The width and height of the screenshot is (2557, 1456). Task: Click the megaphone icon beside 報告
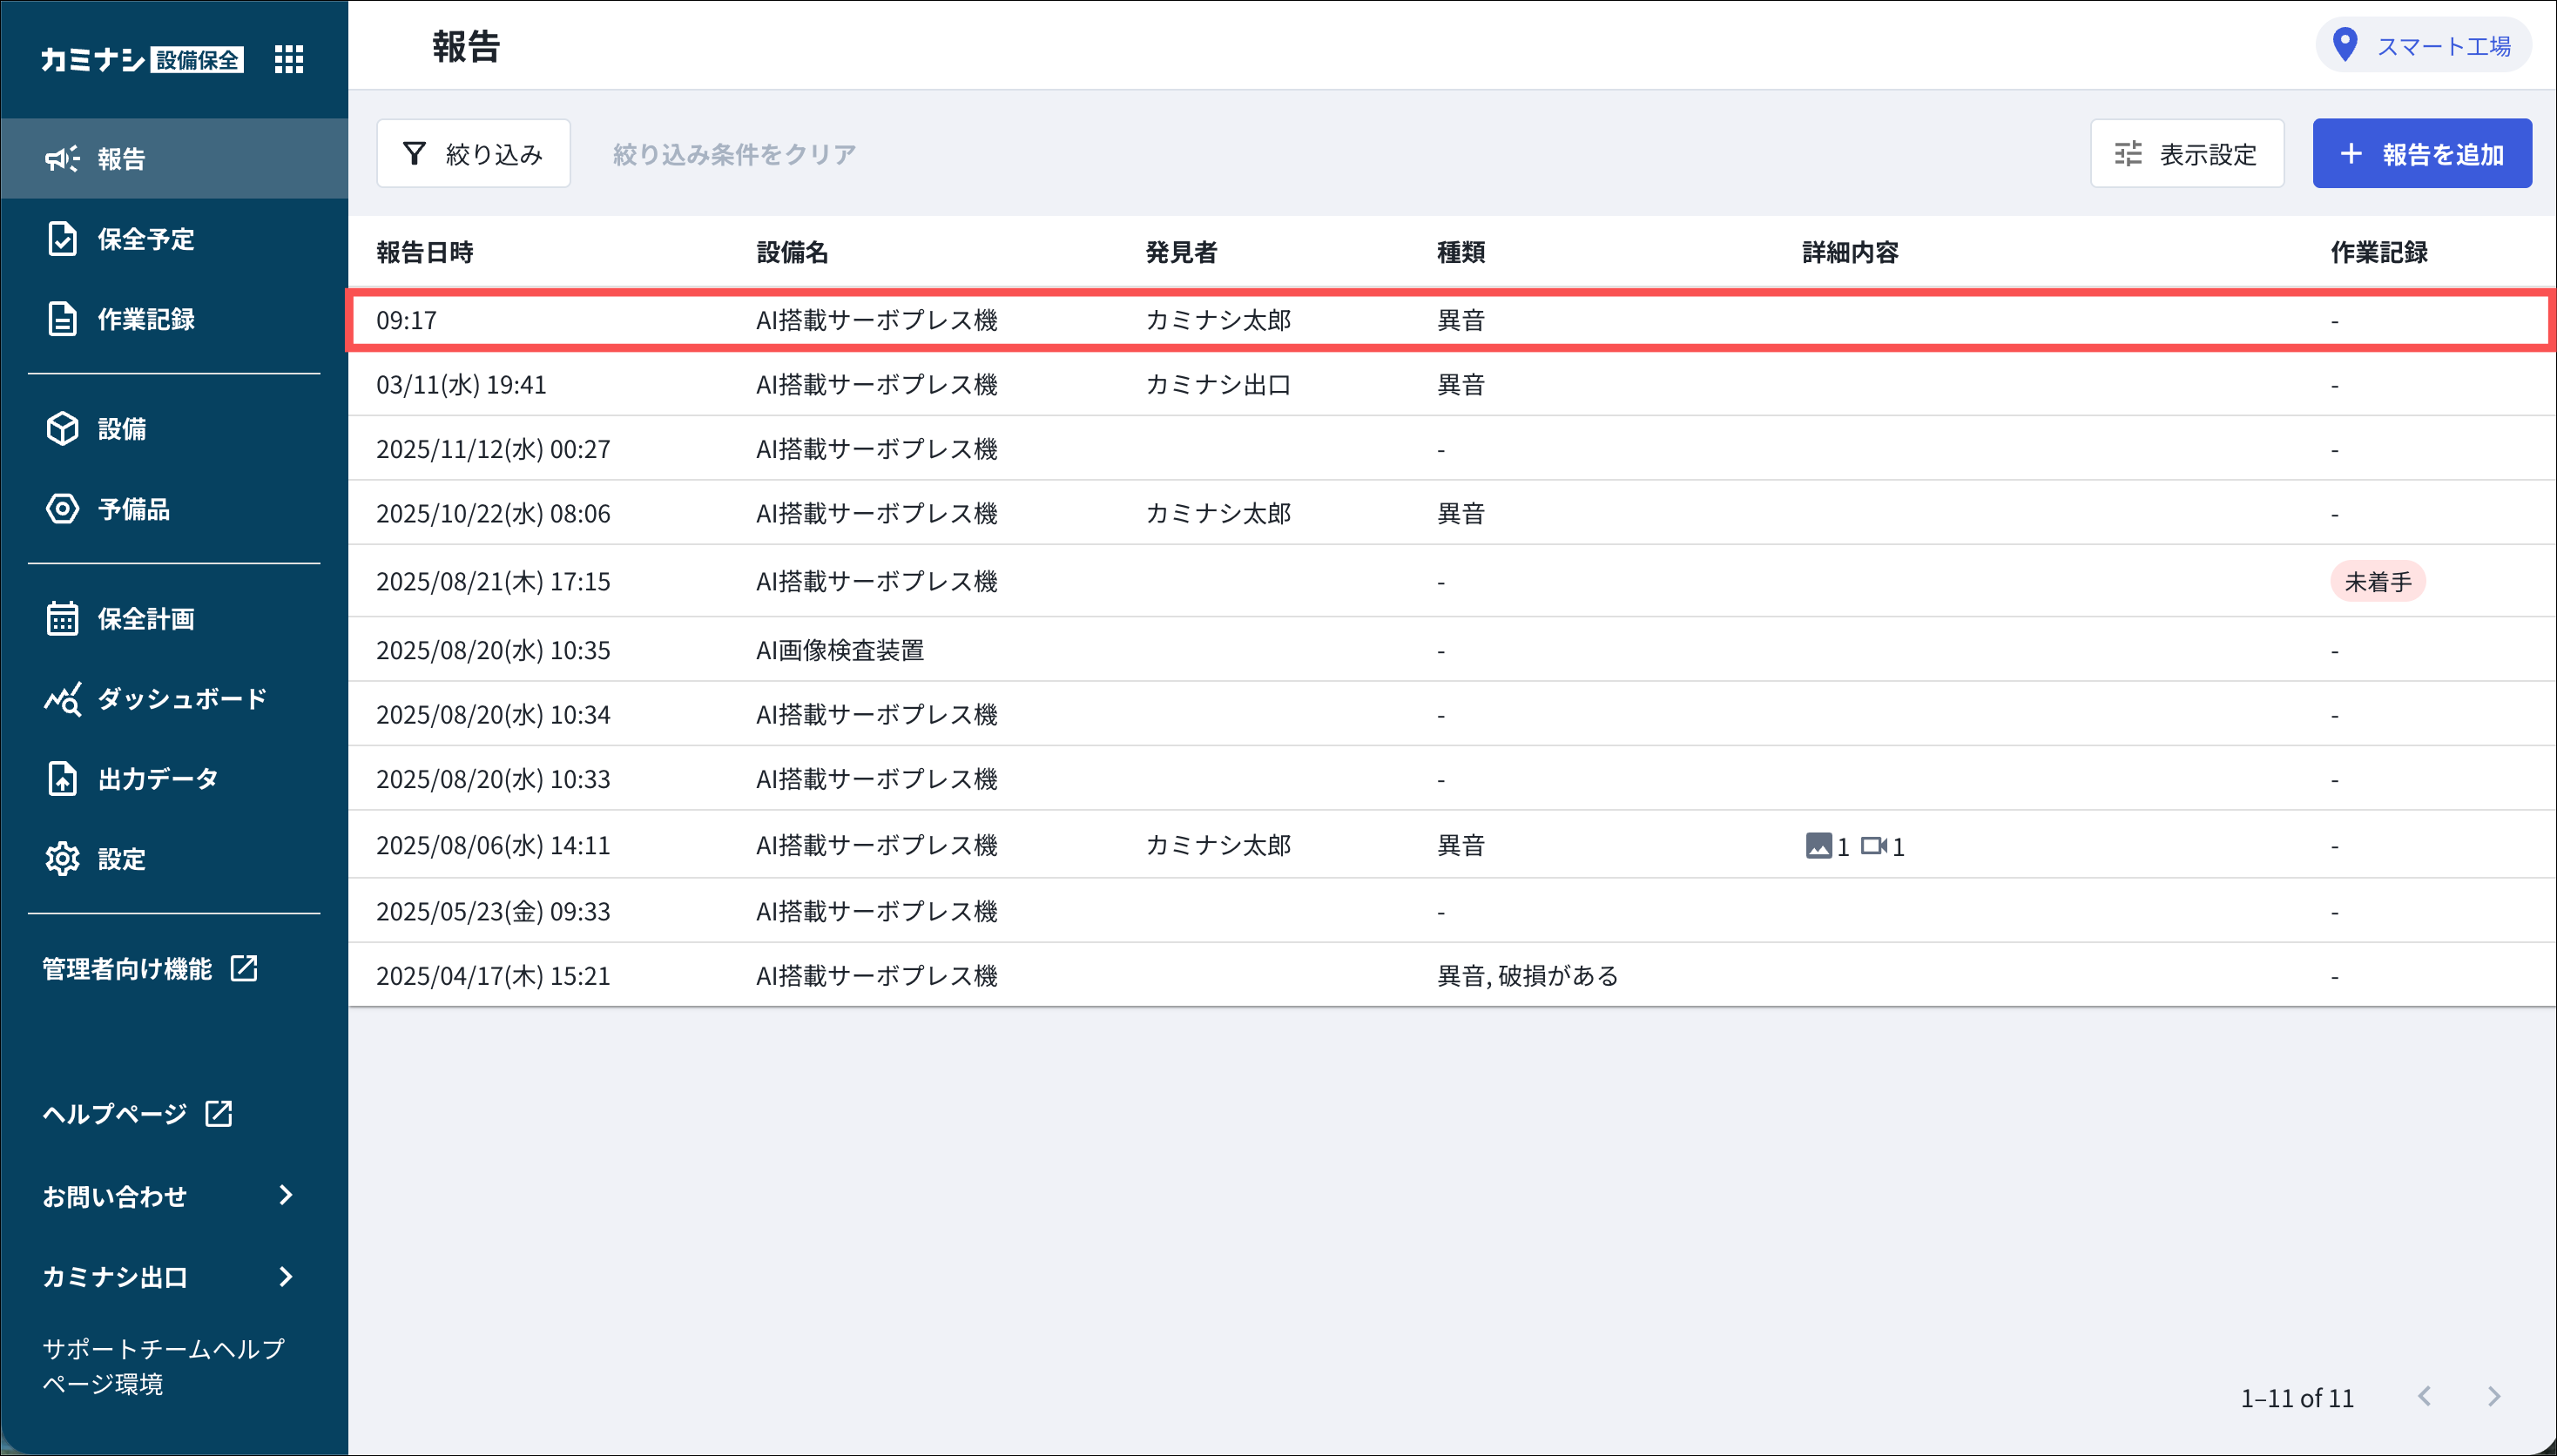click(62, 159)
